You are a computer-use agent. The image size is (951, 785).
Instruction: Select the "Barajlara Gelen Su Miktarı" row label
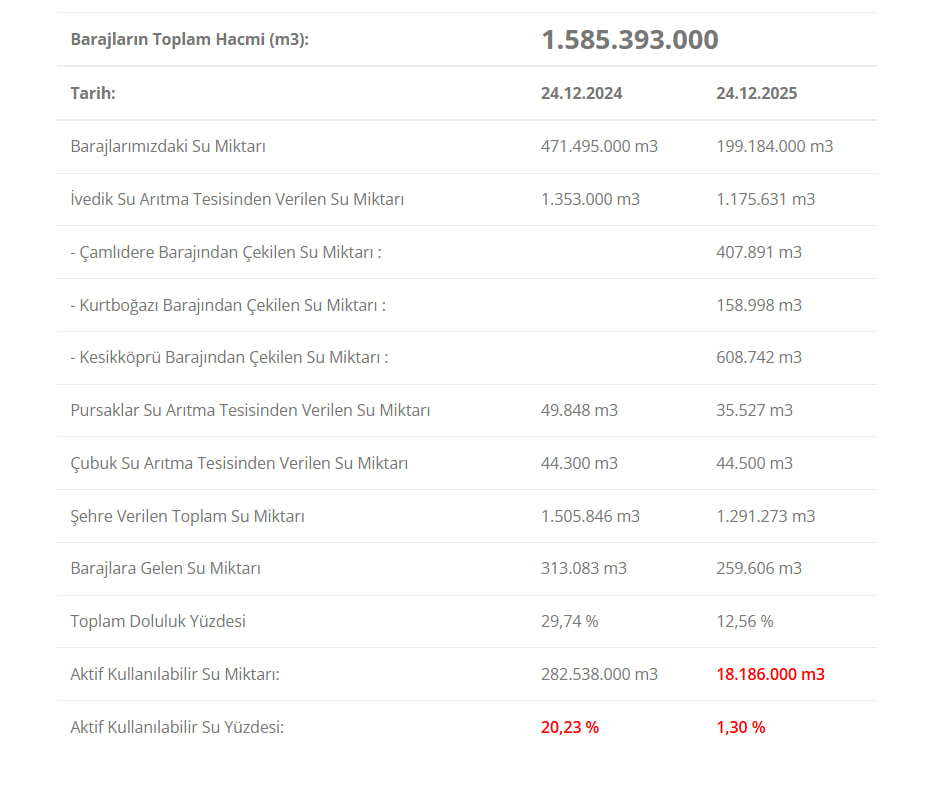point(165,568)
